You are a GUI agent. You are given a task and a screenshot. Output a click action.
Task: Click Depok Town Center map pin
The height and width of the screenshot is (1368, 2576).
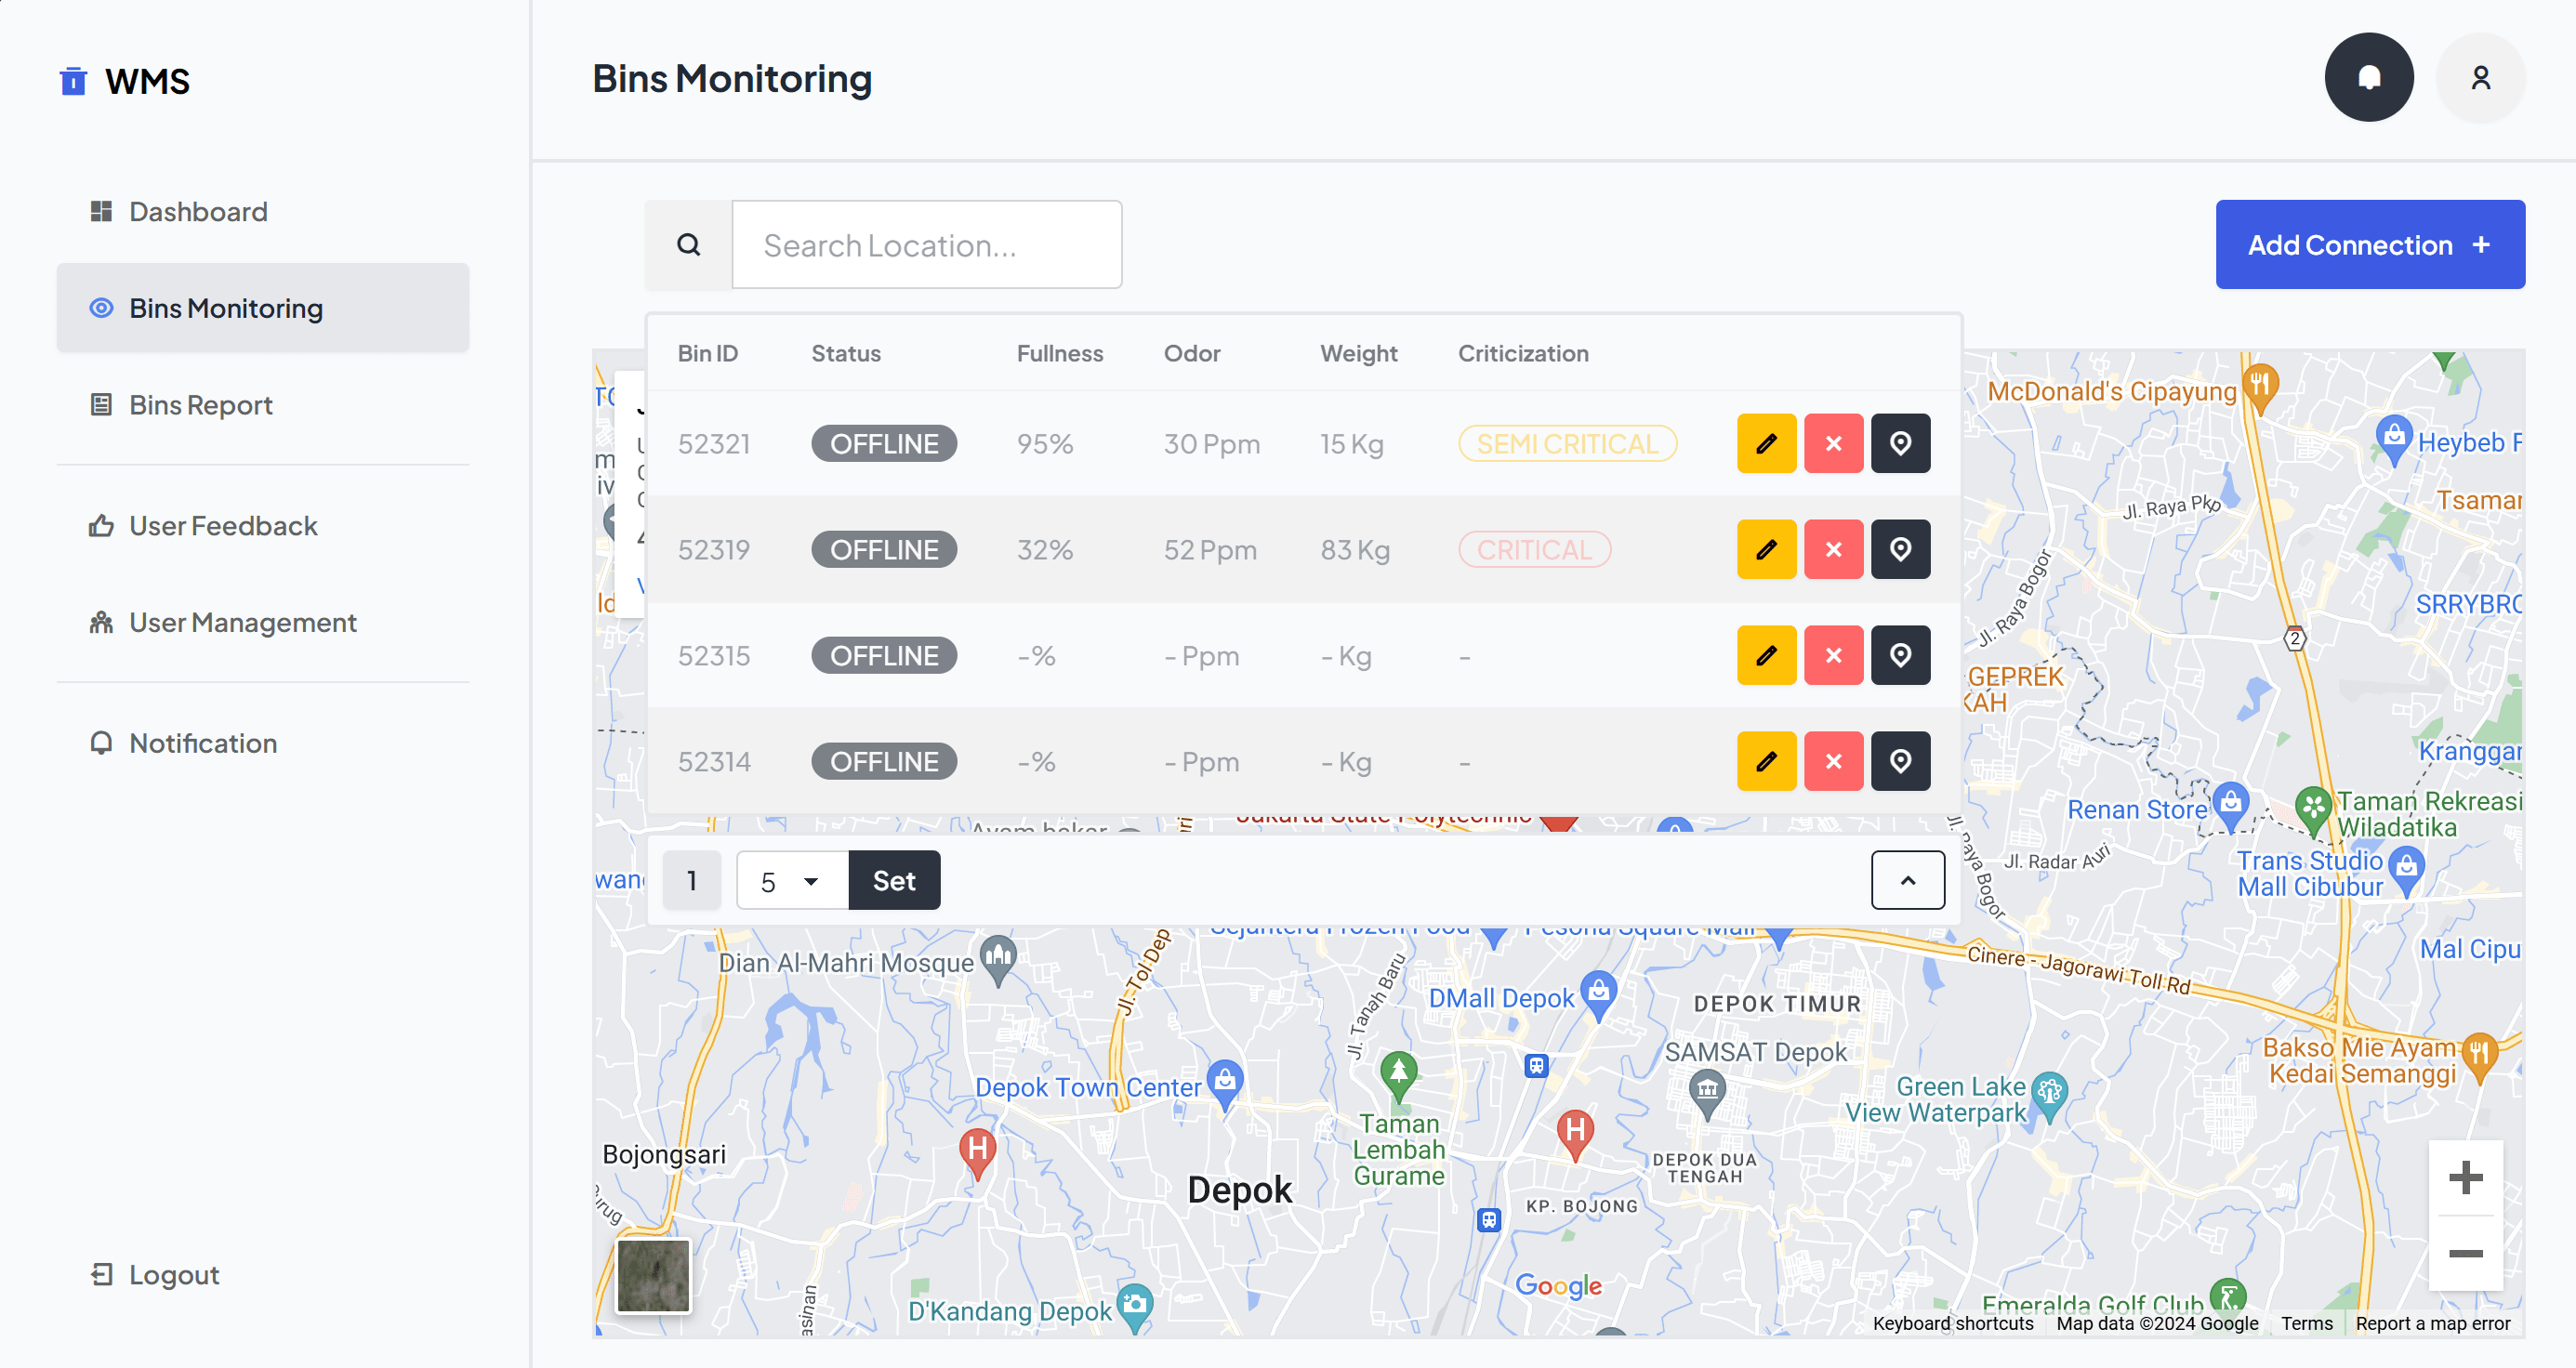[1224, 1083]
